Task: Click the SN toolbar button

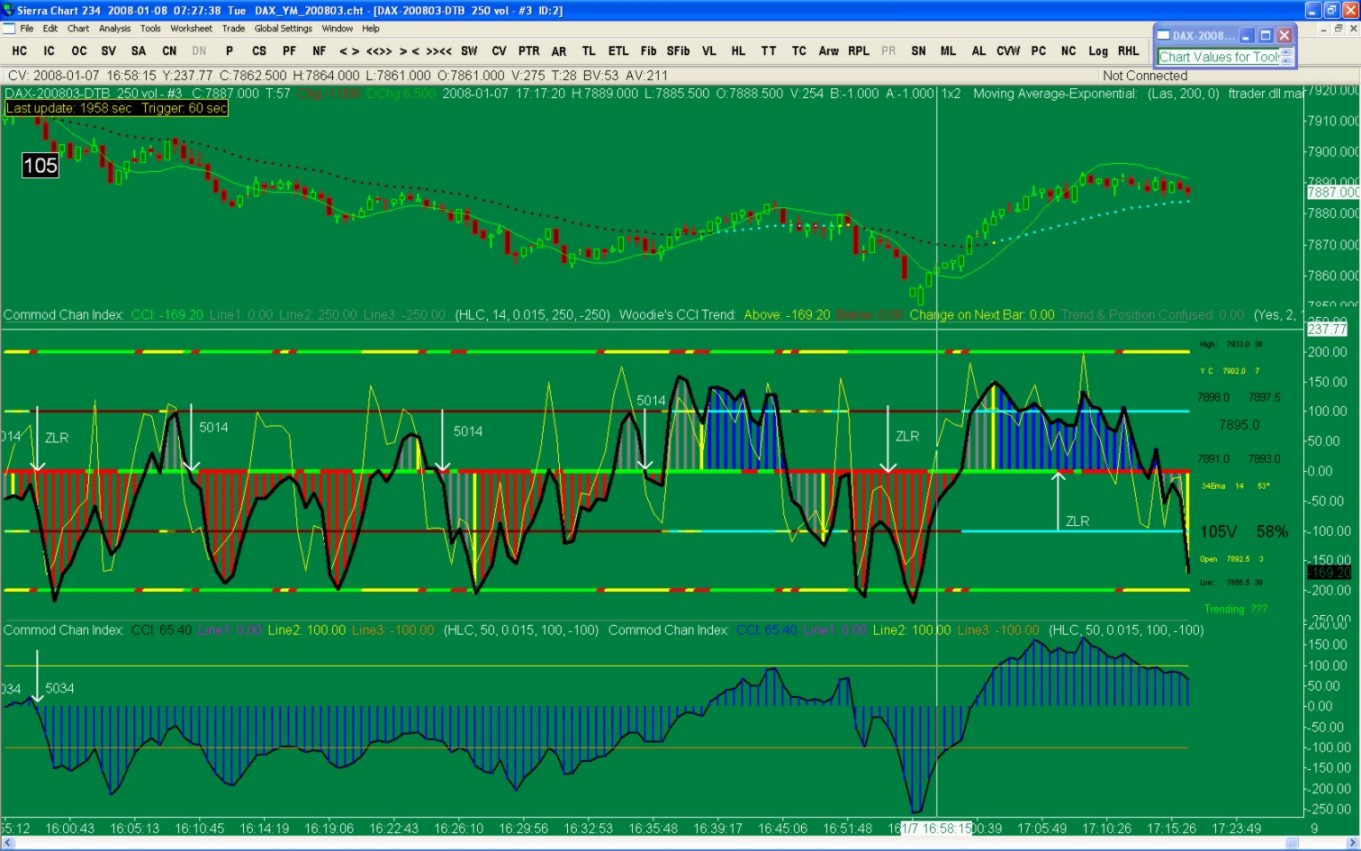Action: click(x=918, y=51)
